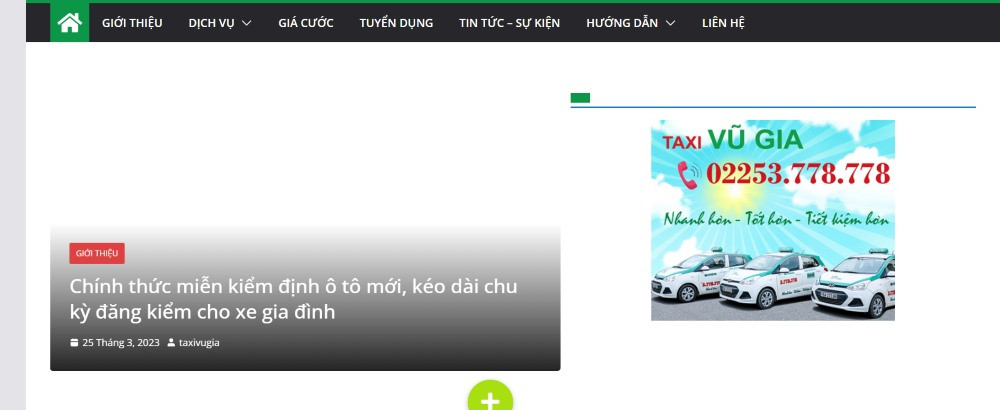1000x410 pixels.
Task: Select the red Giới Thiệu category tag
Action: [97, 253]
